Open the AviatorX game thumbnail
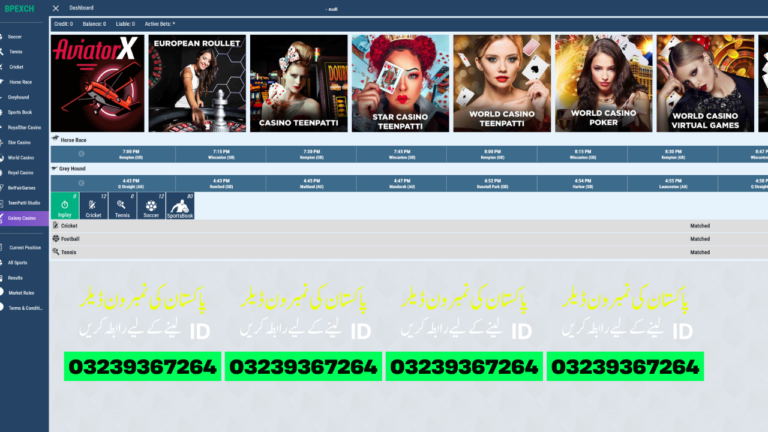768x432 pixels. (98, 84)
